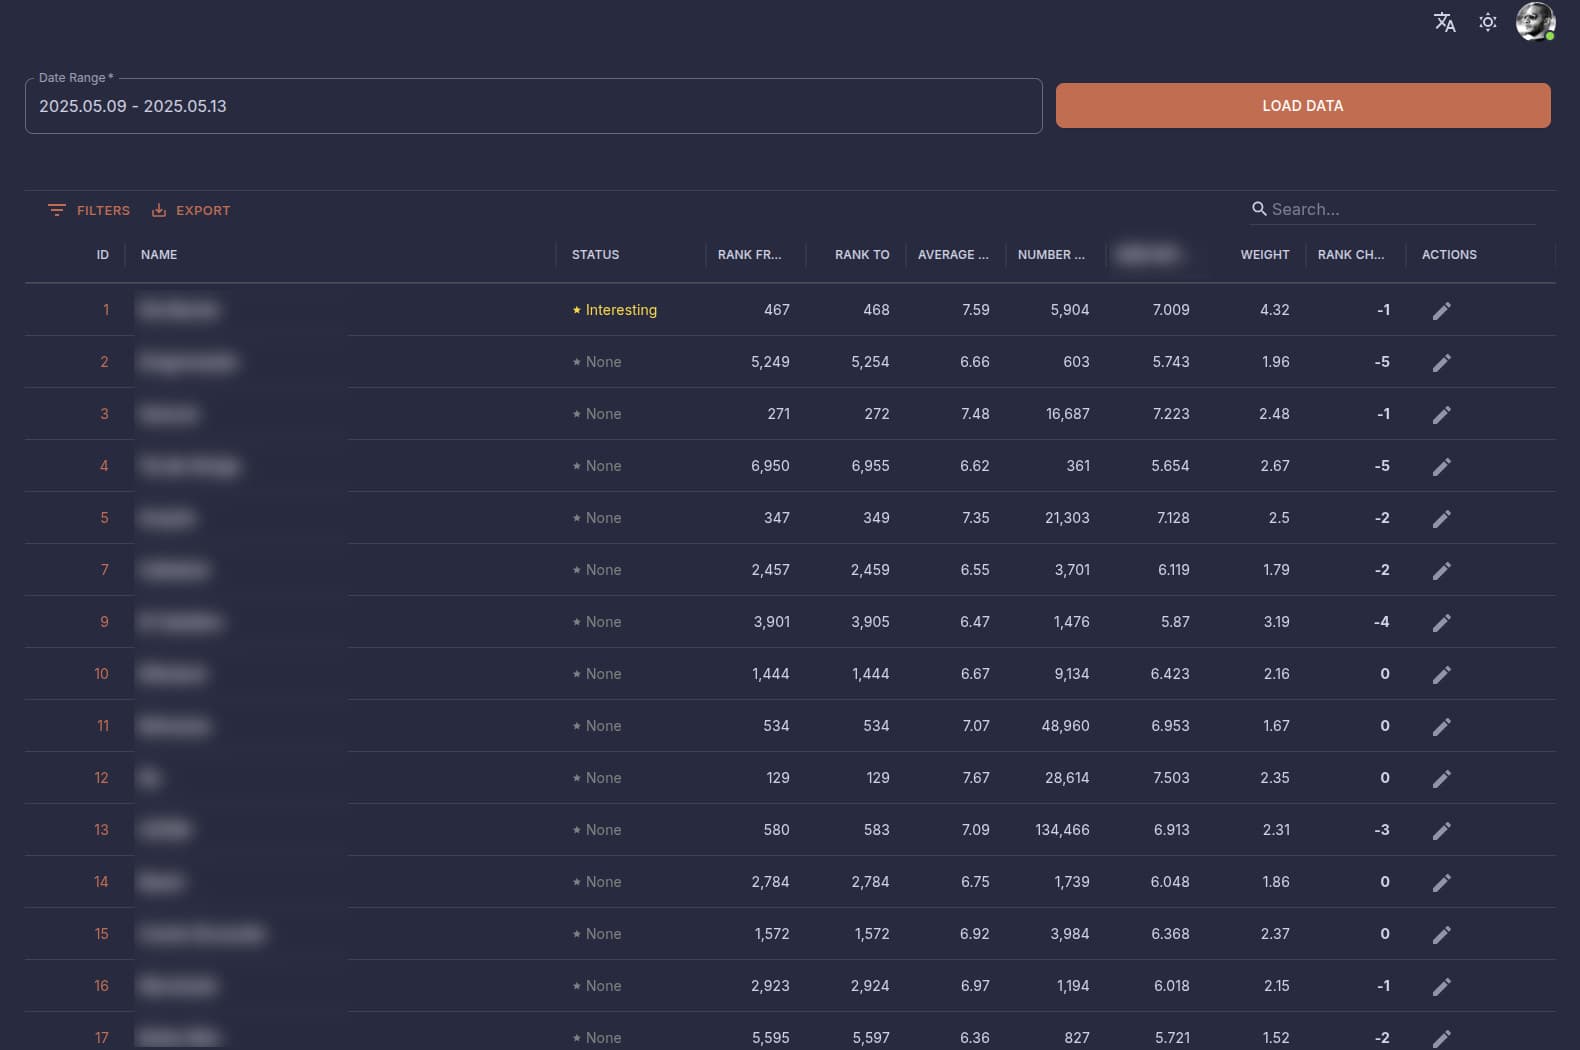Select average value 7.59
Screen dimensions: 1580x1050
point(975,310)
